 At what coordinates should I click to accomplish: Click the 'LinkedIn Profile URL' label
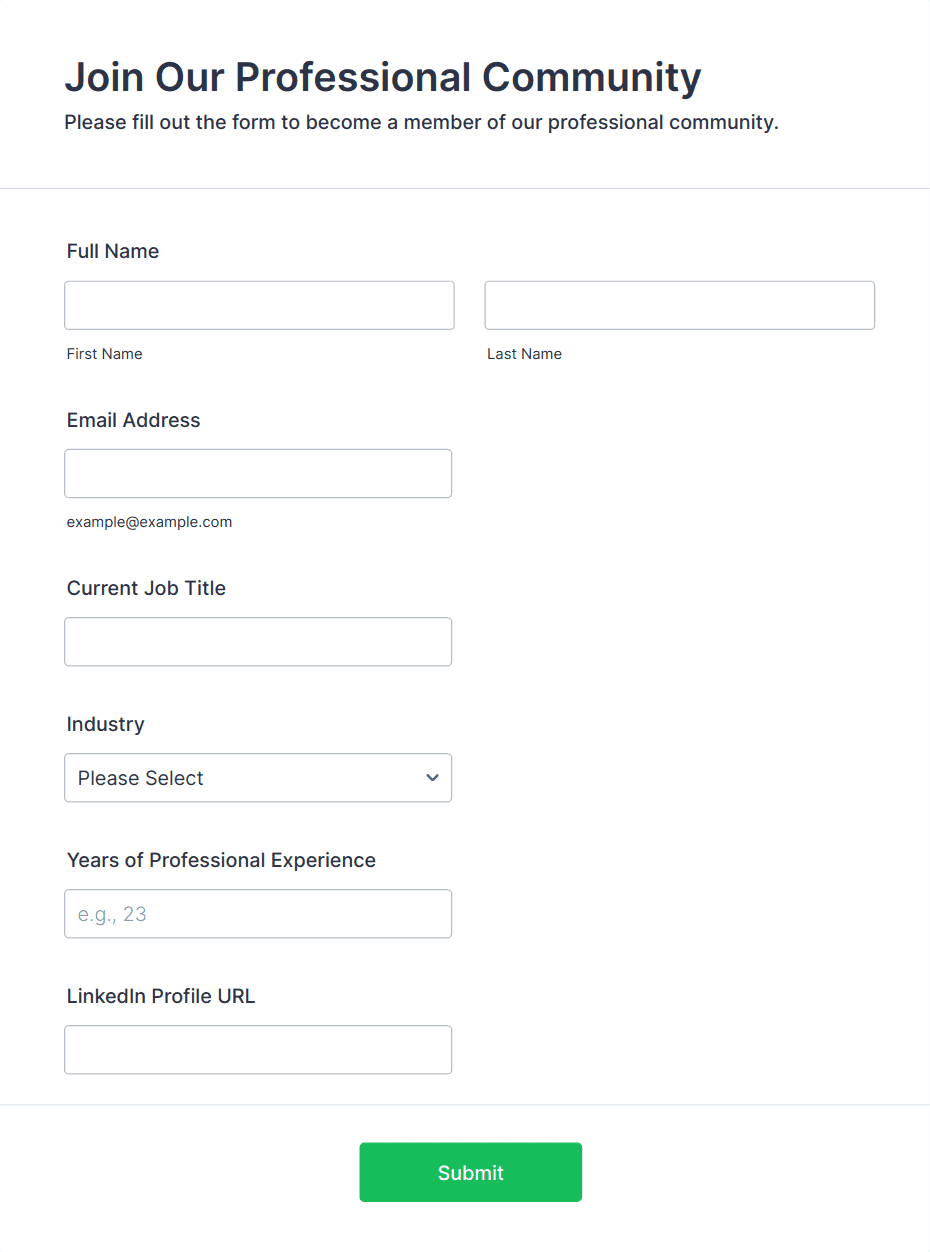point(161,996)
